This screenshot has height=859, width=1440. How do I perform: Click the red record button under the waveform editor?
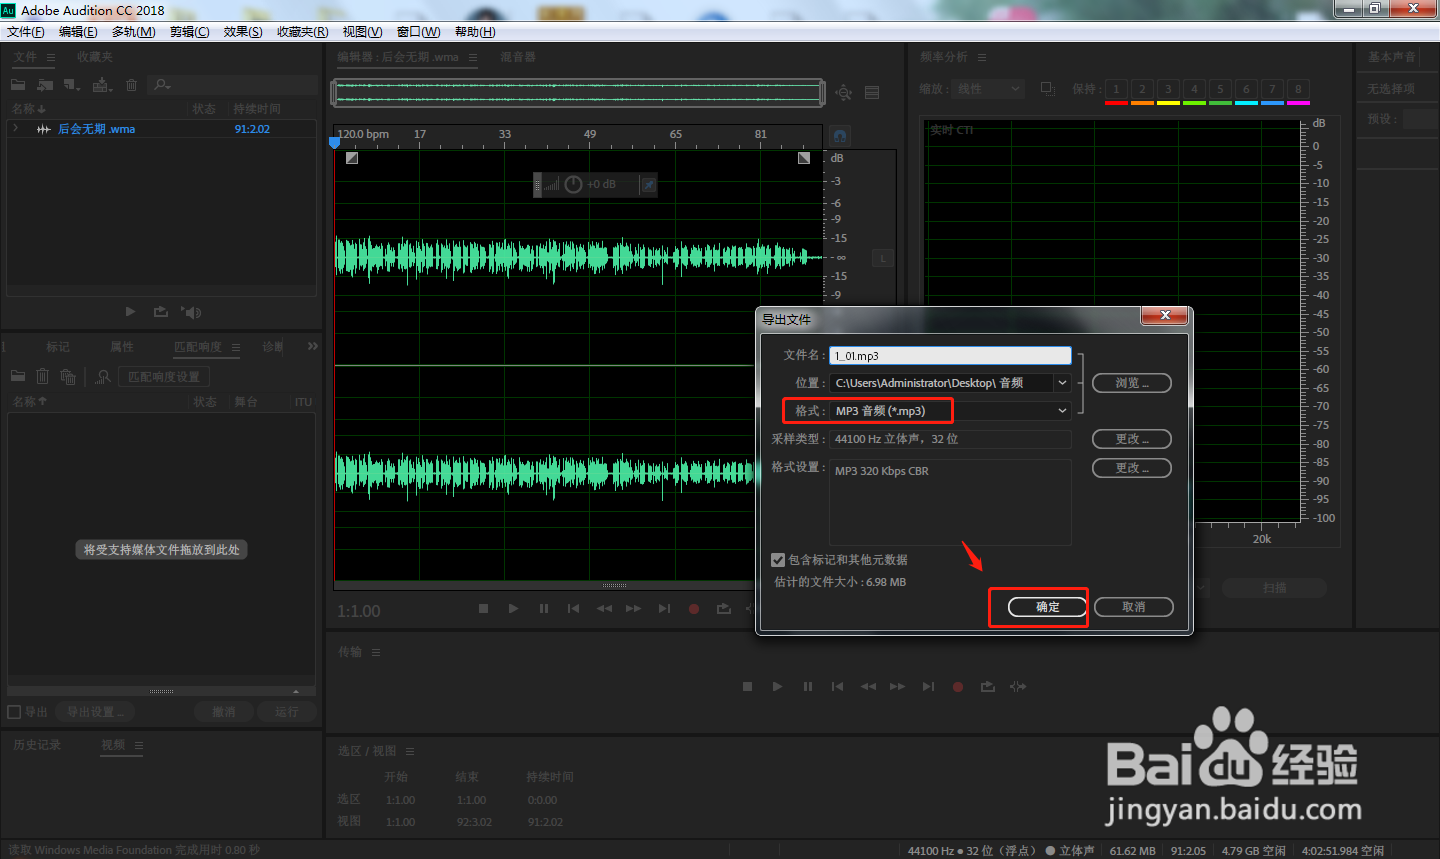click(x=694, y=608)
